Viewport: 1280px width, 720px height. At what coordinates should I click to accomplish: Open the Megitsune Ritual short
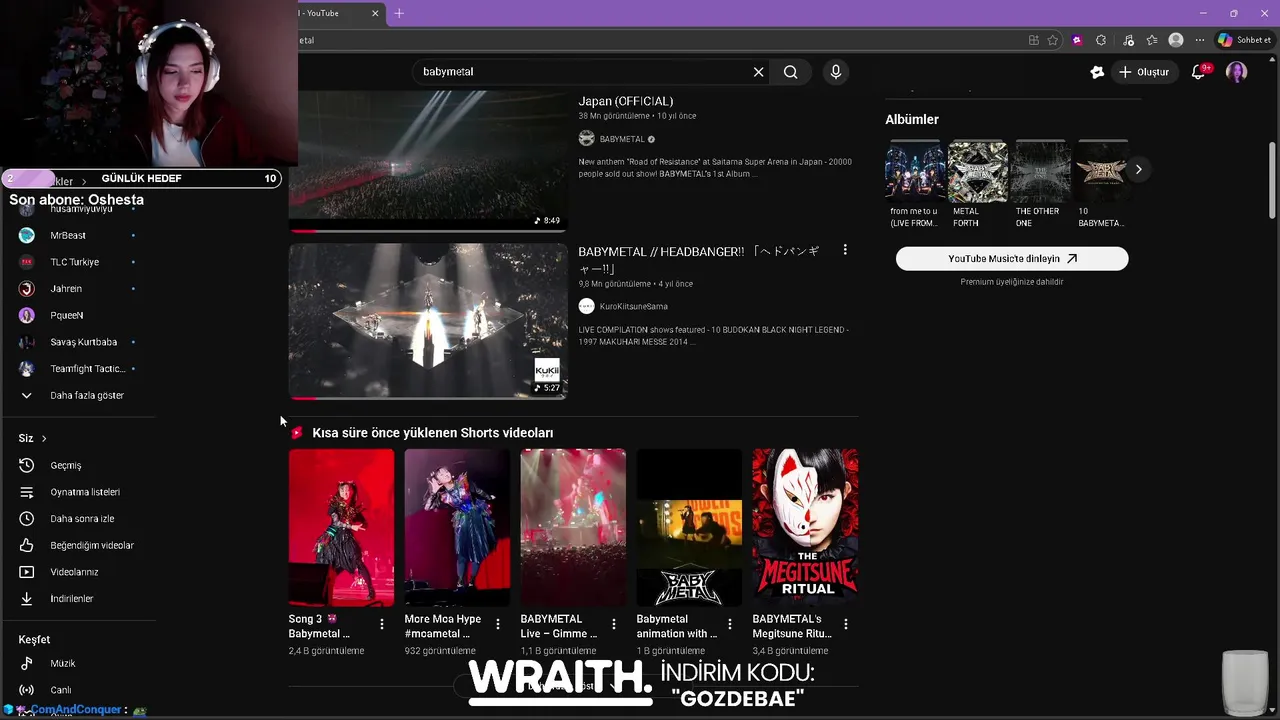805,528
